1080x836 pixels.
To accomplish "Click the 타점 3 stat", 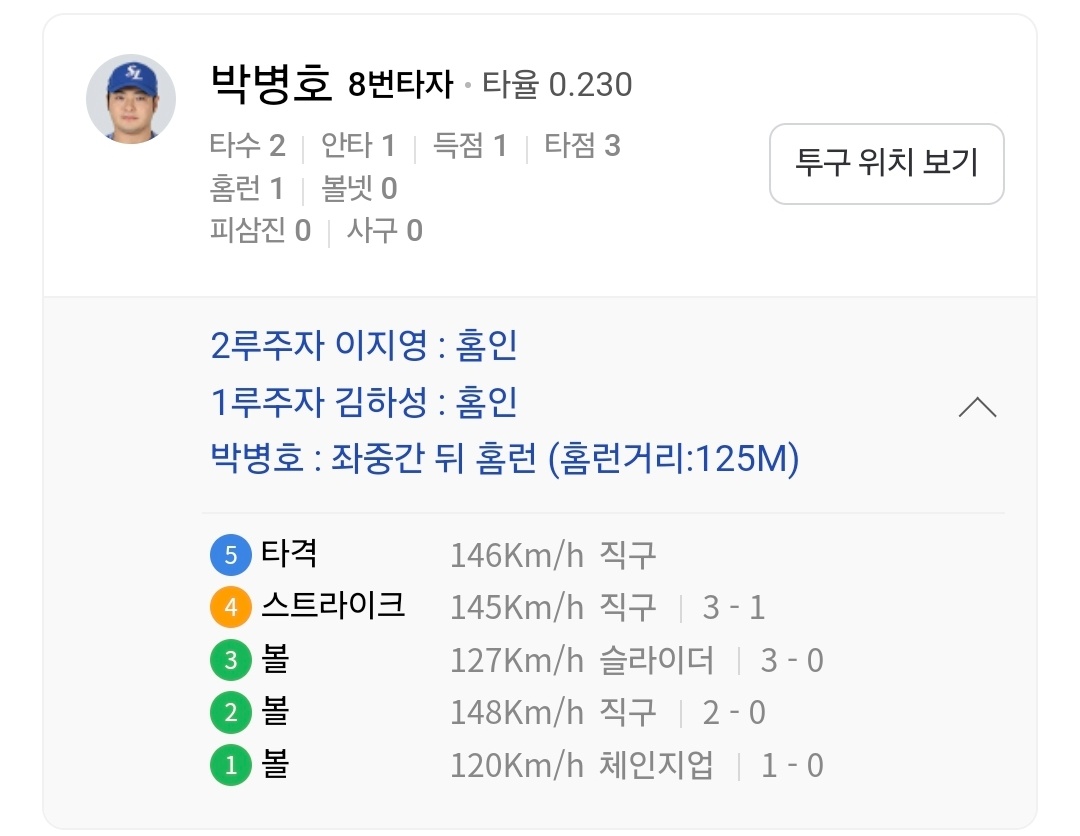I will 582,146.
